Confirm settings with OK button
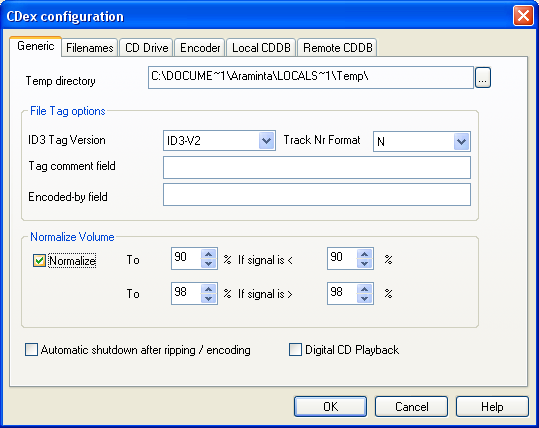The width and height of the screenshot is (539, 428). click(330, 407)
